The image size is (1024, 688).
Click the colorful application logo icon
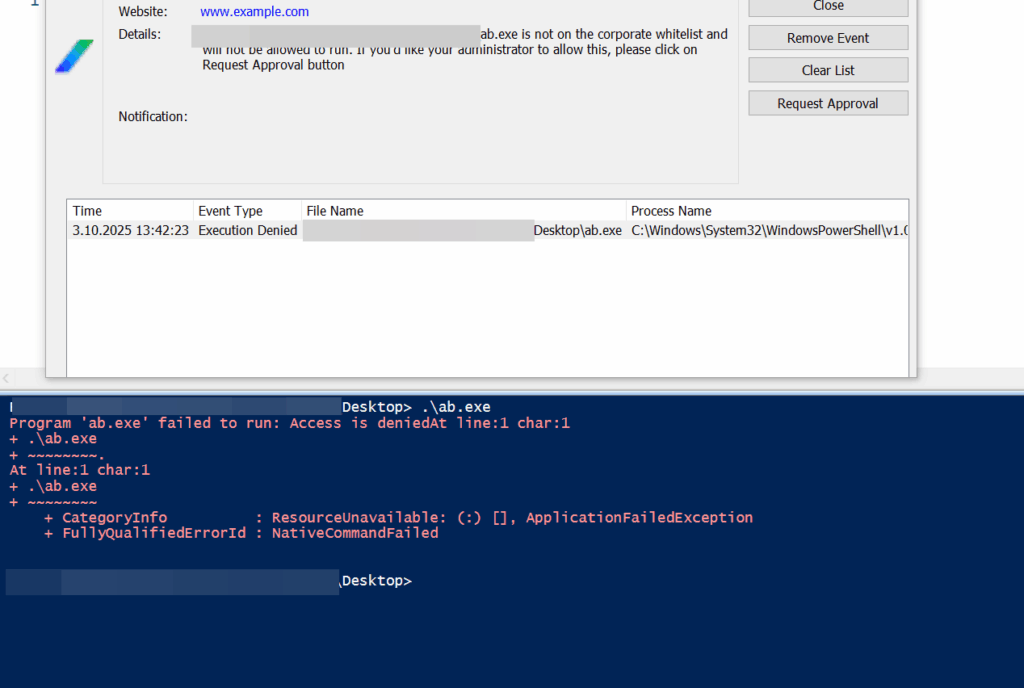[x=74, y=57]
